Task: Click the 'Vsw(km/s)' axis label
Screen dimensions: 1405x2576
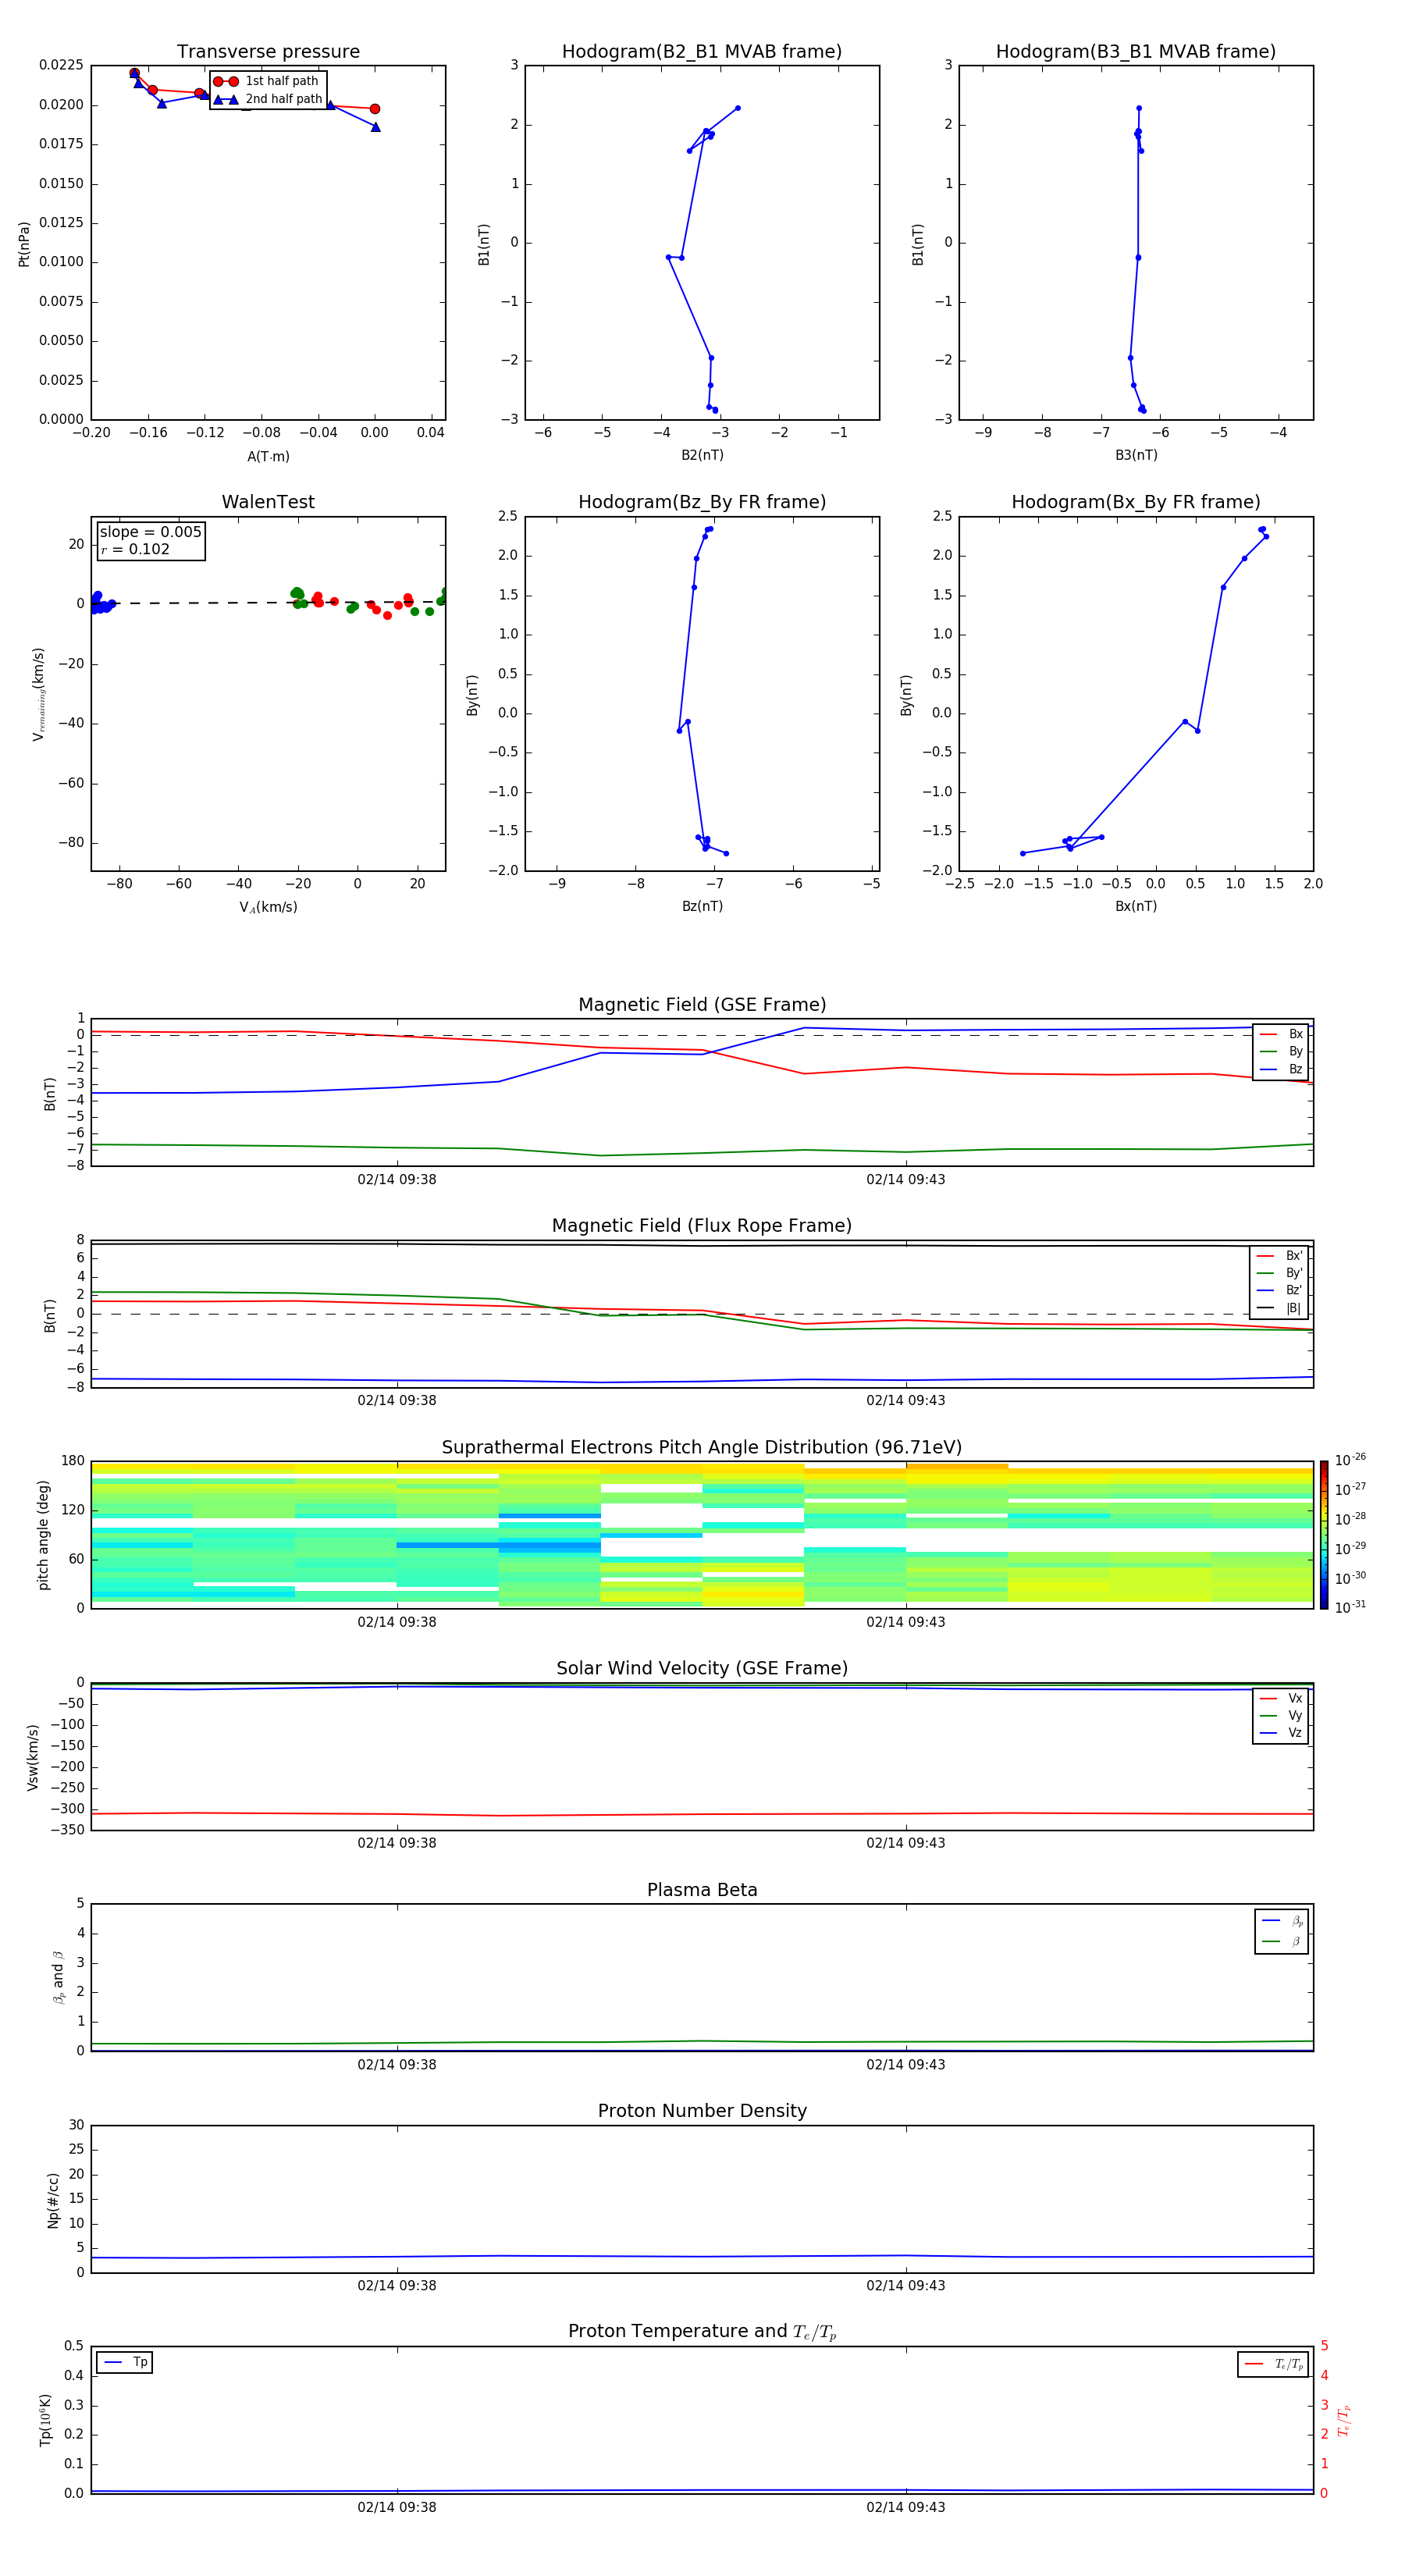Action: 33,1757
